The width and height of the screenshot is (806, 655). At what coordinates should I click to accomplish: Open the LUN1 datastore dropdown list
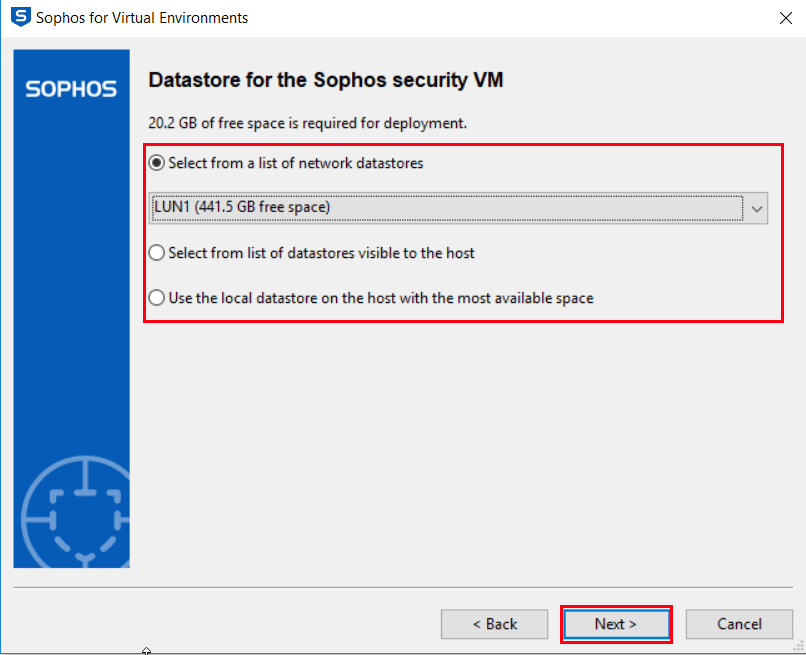458,208
